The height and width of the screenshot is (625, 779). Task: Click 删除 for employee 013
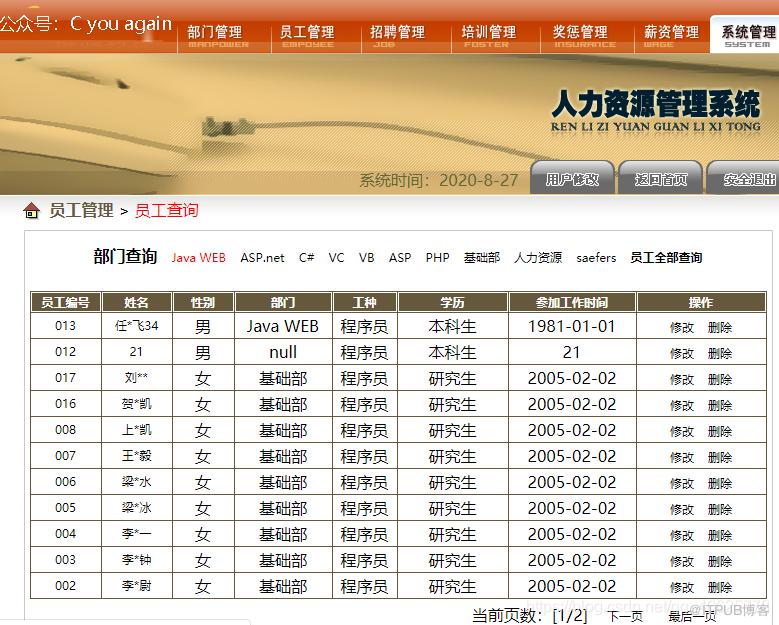[x=720, y=327]
